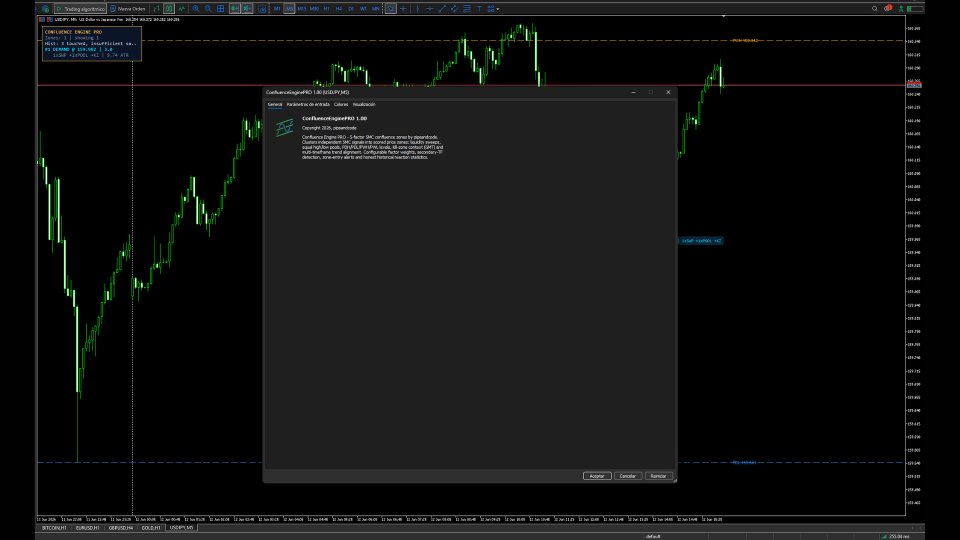Select the text label tool
This screenshot has width=960, height=540.
coord(479,9)
